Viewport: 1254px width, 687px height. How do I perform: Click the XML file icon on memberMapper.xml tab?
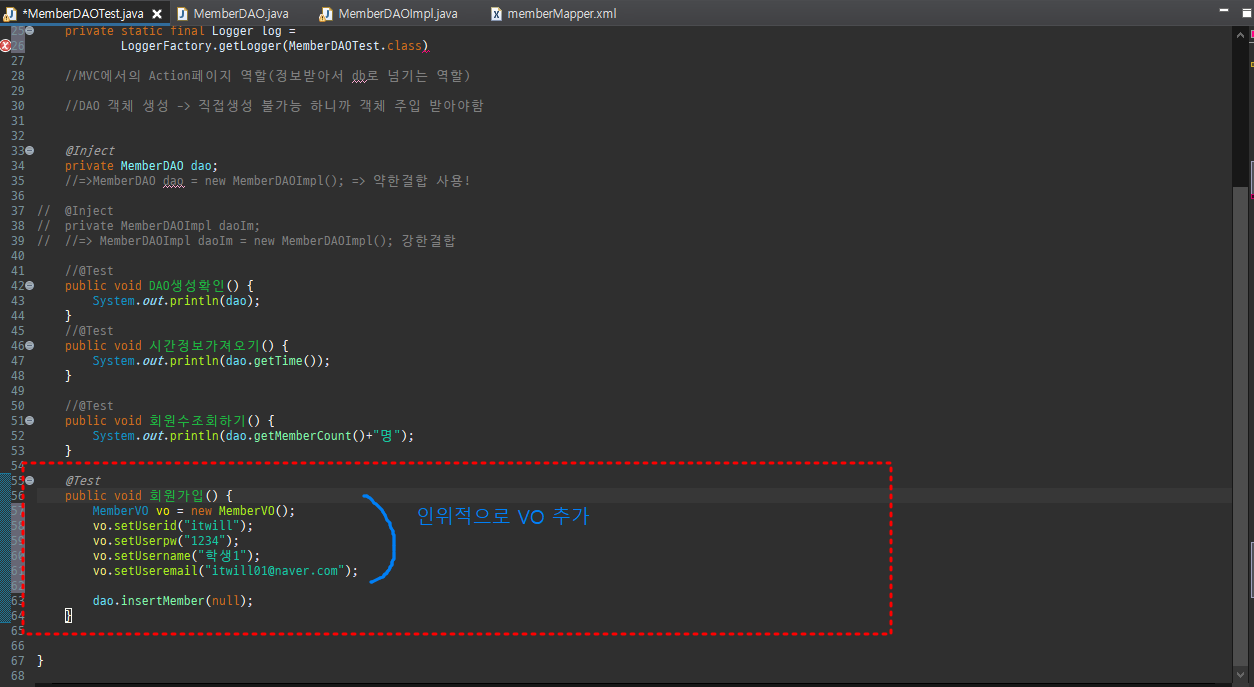click(497, 14)
